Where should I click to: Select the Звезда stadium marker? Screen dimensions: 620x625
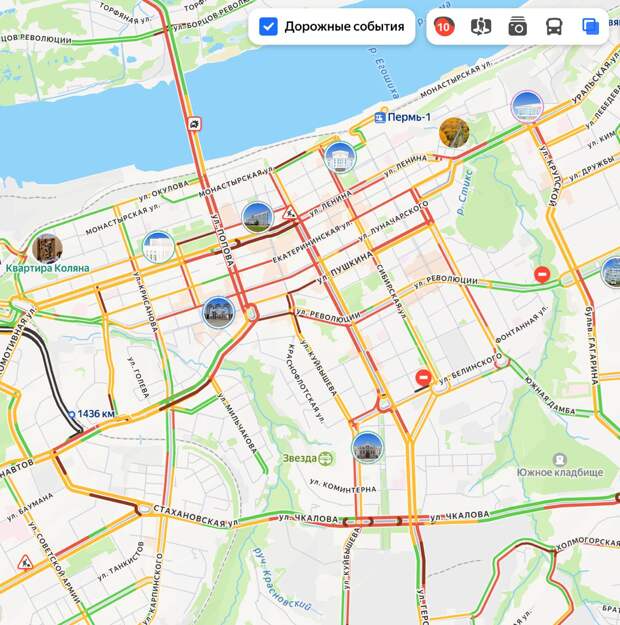tap(308, 458)
